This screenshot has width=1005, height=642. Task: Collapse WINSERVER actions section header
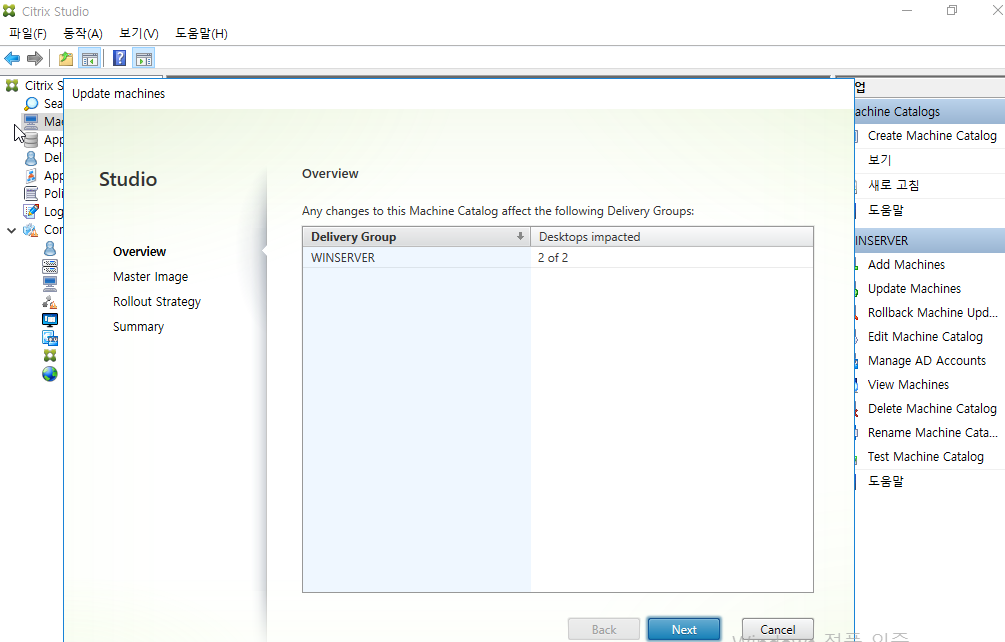pyautogui.click(x=930, y=241)
